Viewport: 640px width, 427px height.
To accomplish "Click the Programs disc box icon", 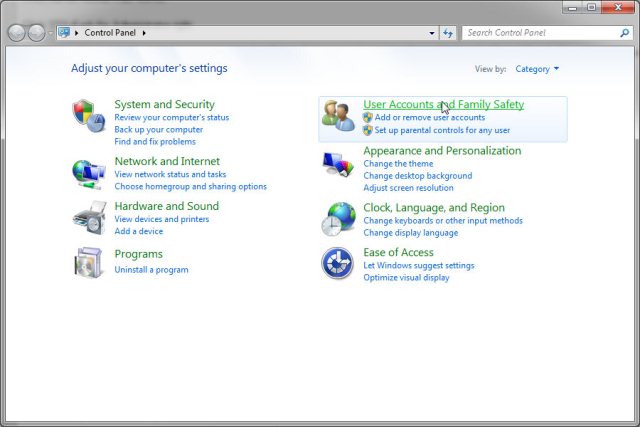I will coord(88,263).
